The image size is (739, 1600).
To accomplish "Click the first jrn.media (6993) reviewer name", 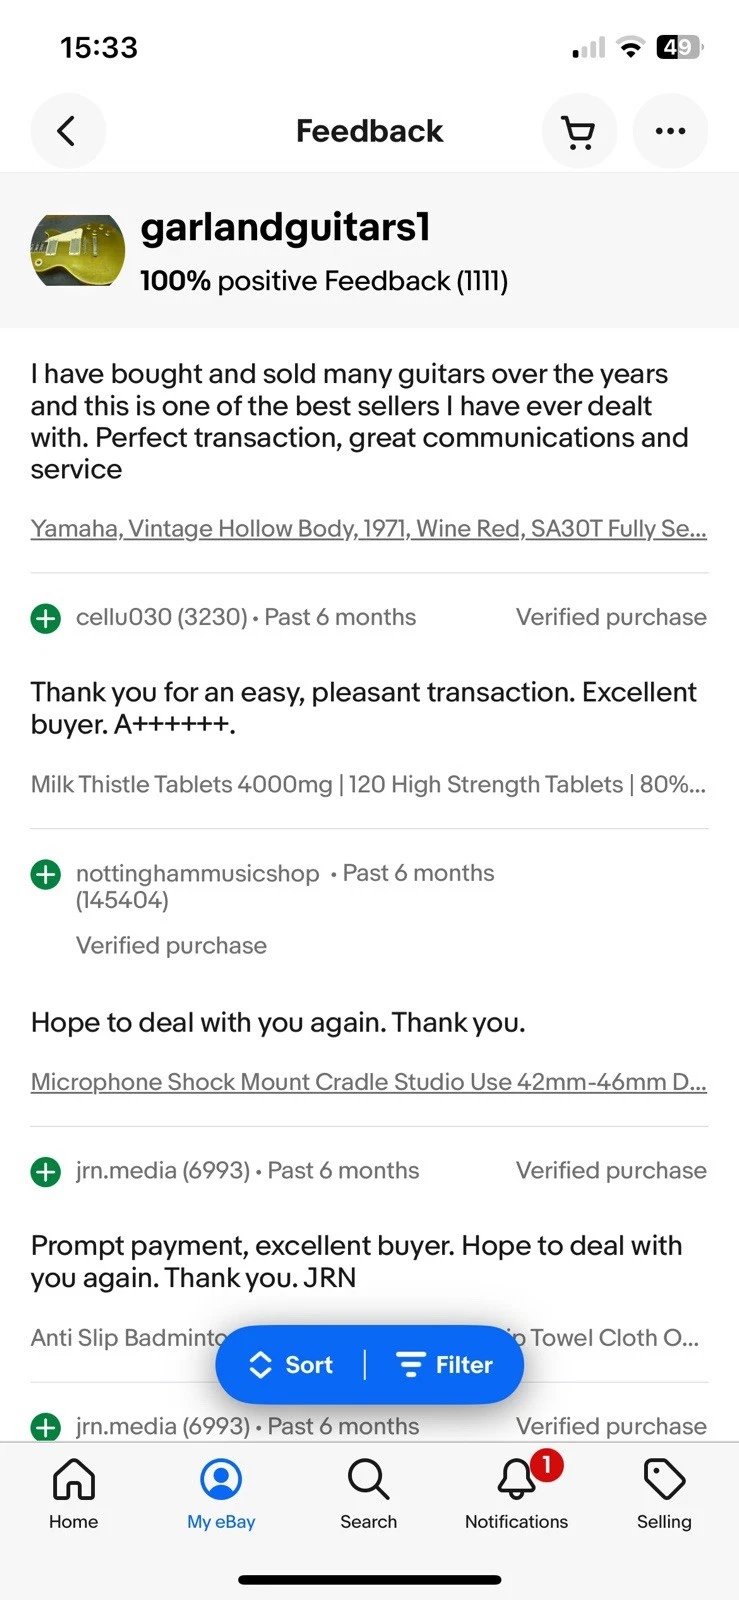I will coord(163,1170).
